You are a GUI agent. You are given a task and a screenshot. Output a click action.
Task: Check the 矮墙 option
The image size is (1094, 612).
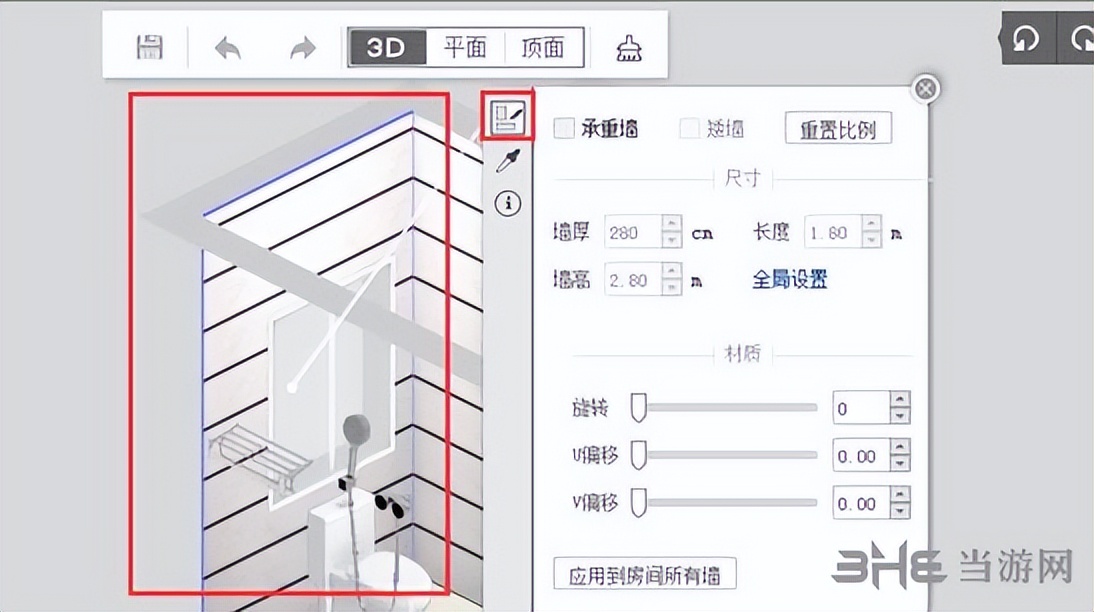(x=688, y=127)
